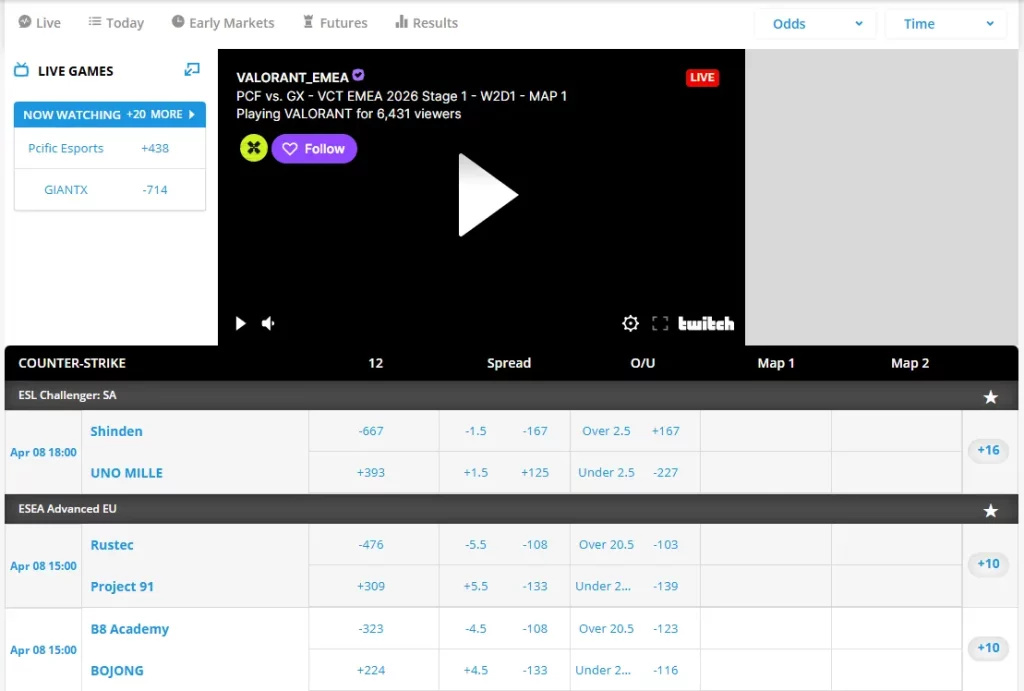Image resolution: width=1024 pixels, height=691 pixels.
Task: Pick Under at -116 for B8 match
Action: [635, 670]
